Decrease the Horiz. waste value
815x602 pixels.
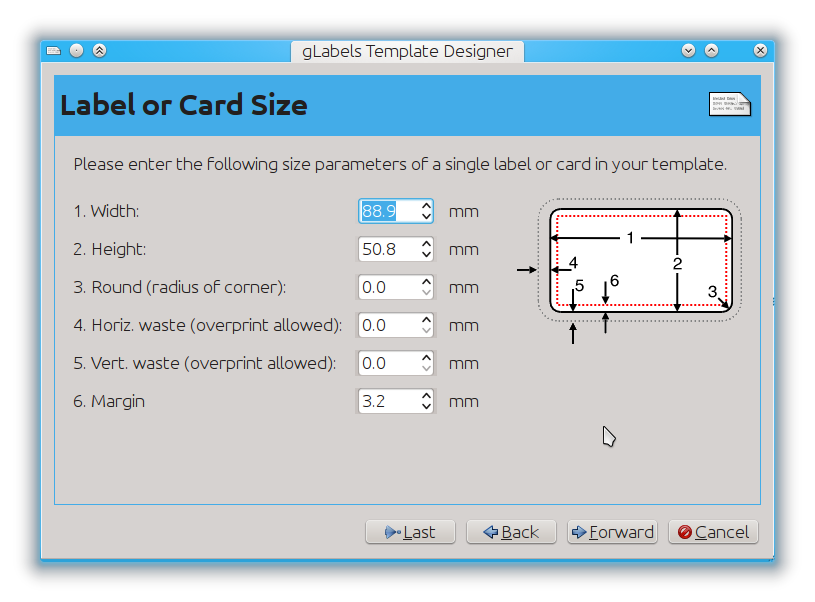point(426,331)
